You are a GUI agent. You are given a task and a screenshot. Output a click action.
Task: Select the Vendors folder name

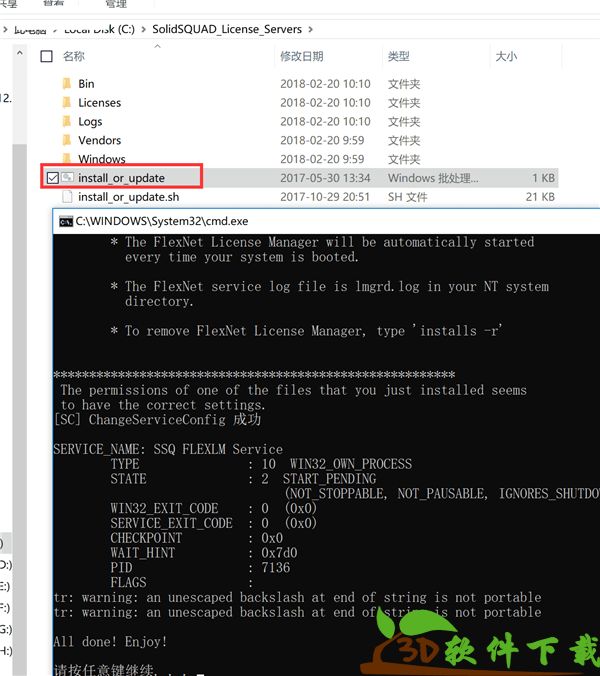(x=100, y=140)
